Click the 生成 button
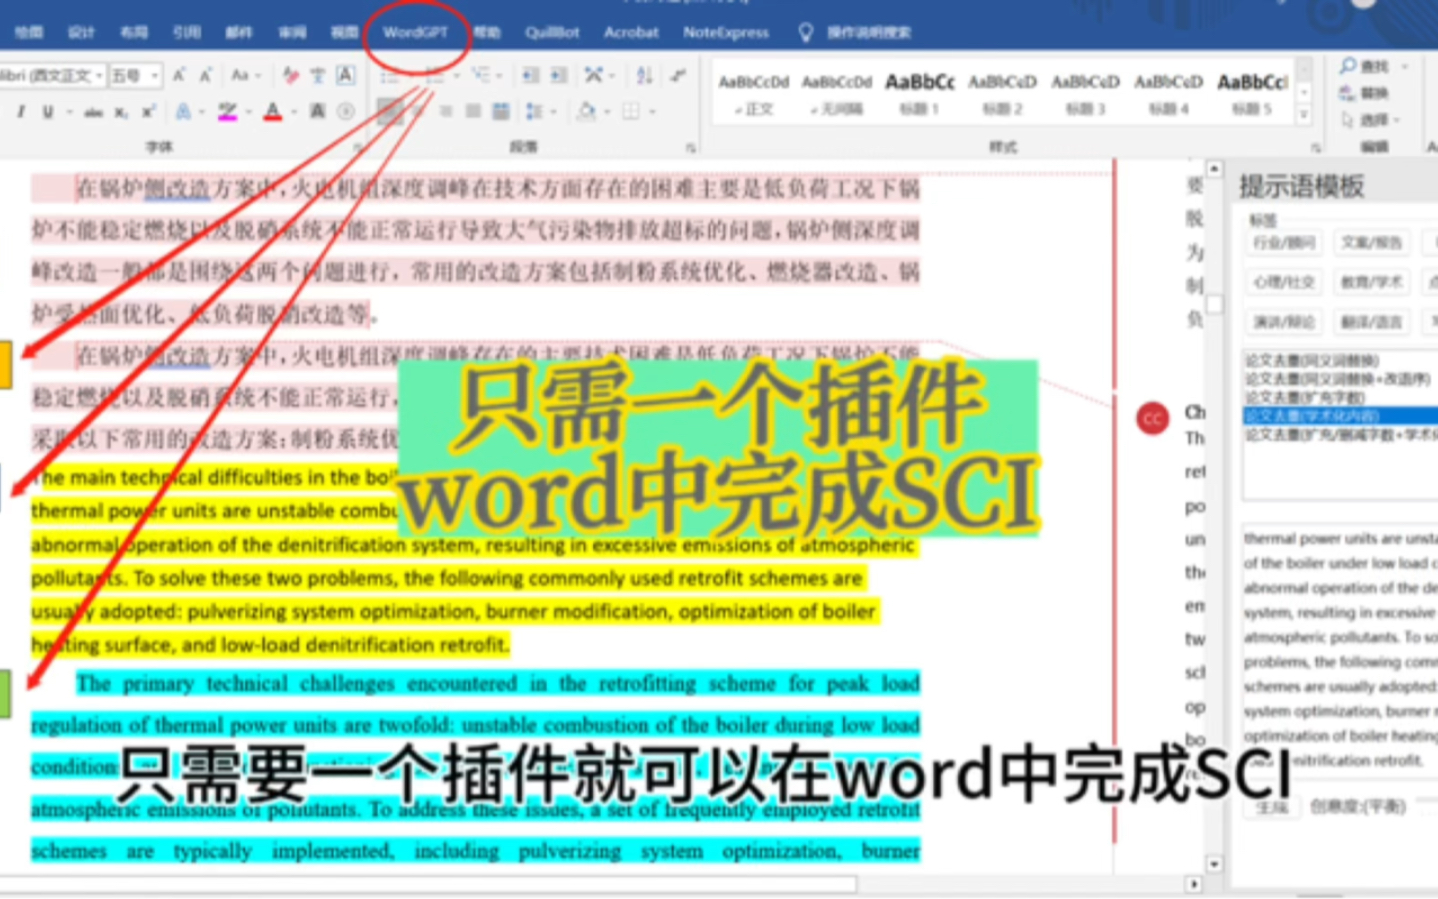This screenshot has height=899, width=1438. click(1272, 807)
